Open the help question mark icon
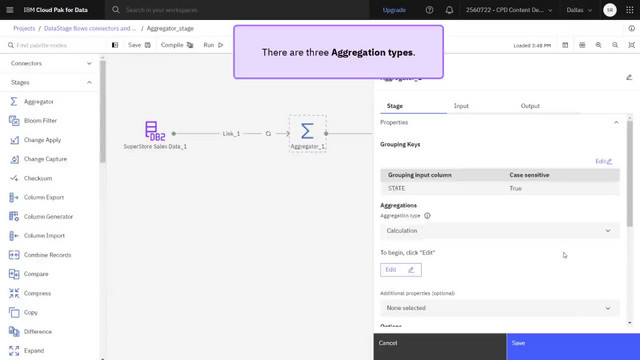This screenshot has width=640, height=360. point(429,10)
